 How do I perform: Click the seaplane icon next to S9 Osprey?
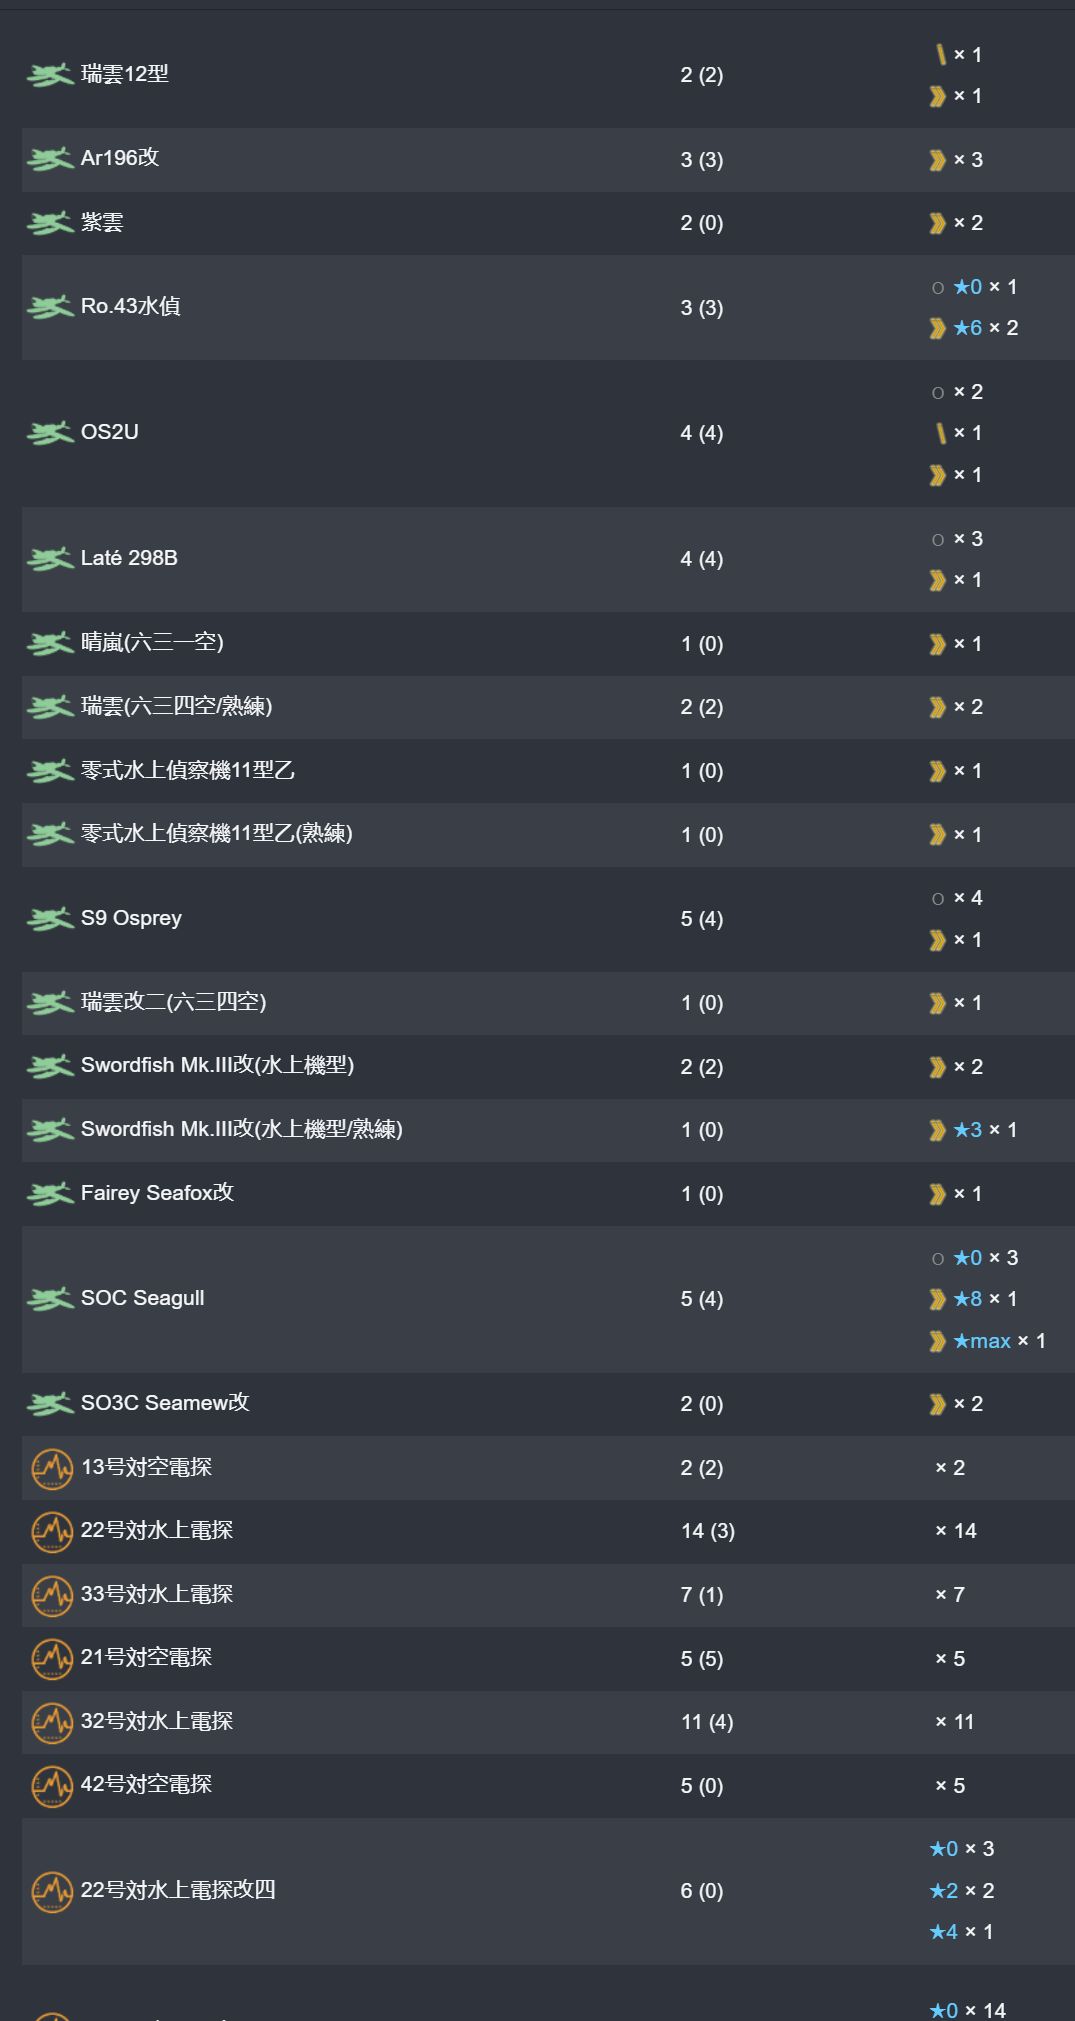pyautogui.click(x=50, y=919)
